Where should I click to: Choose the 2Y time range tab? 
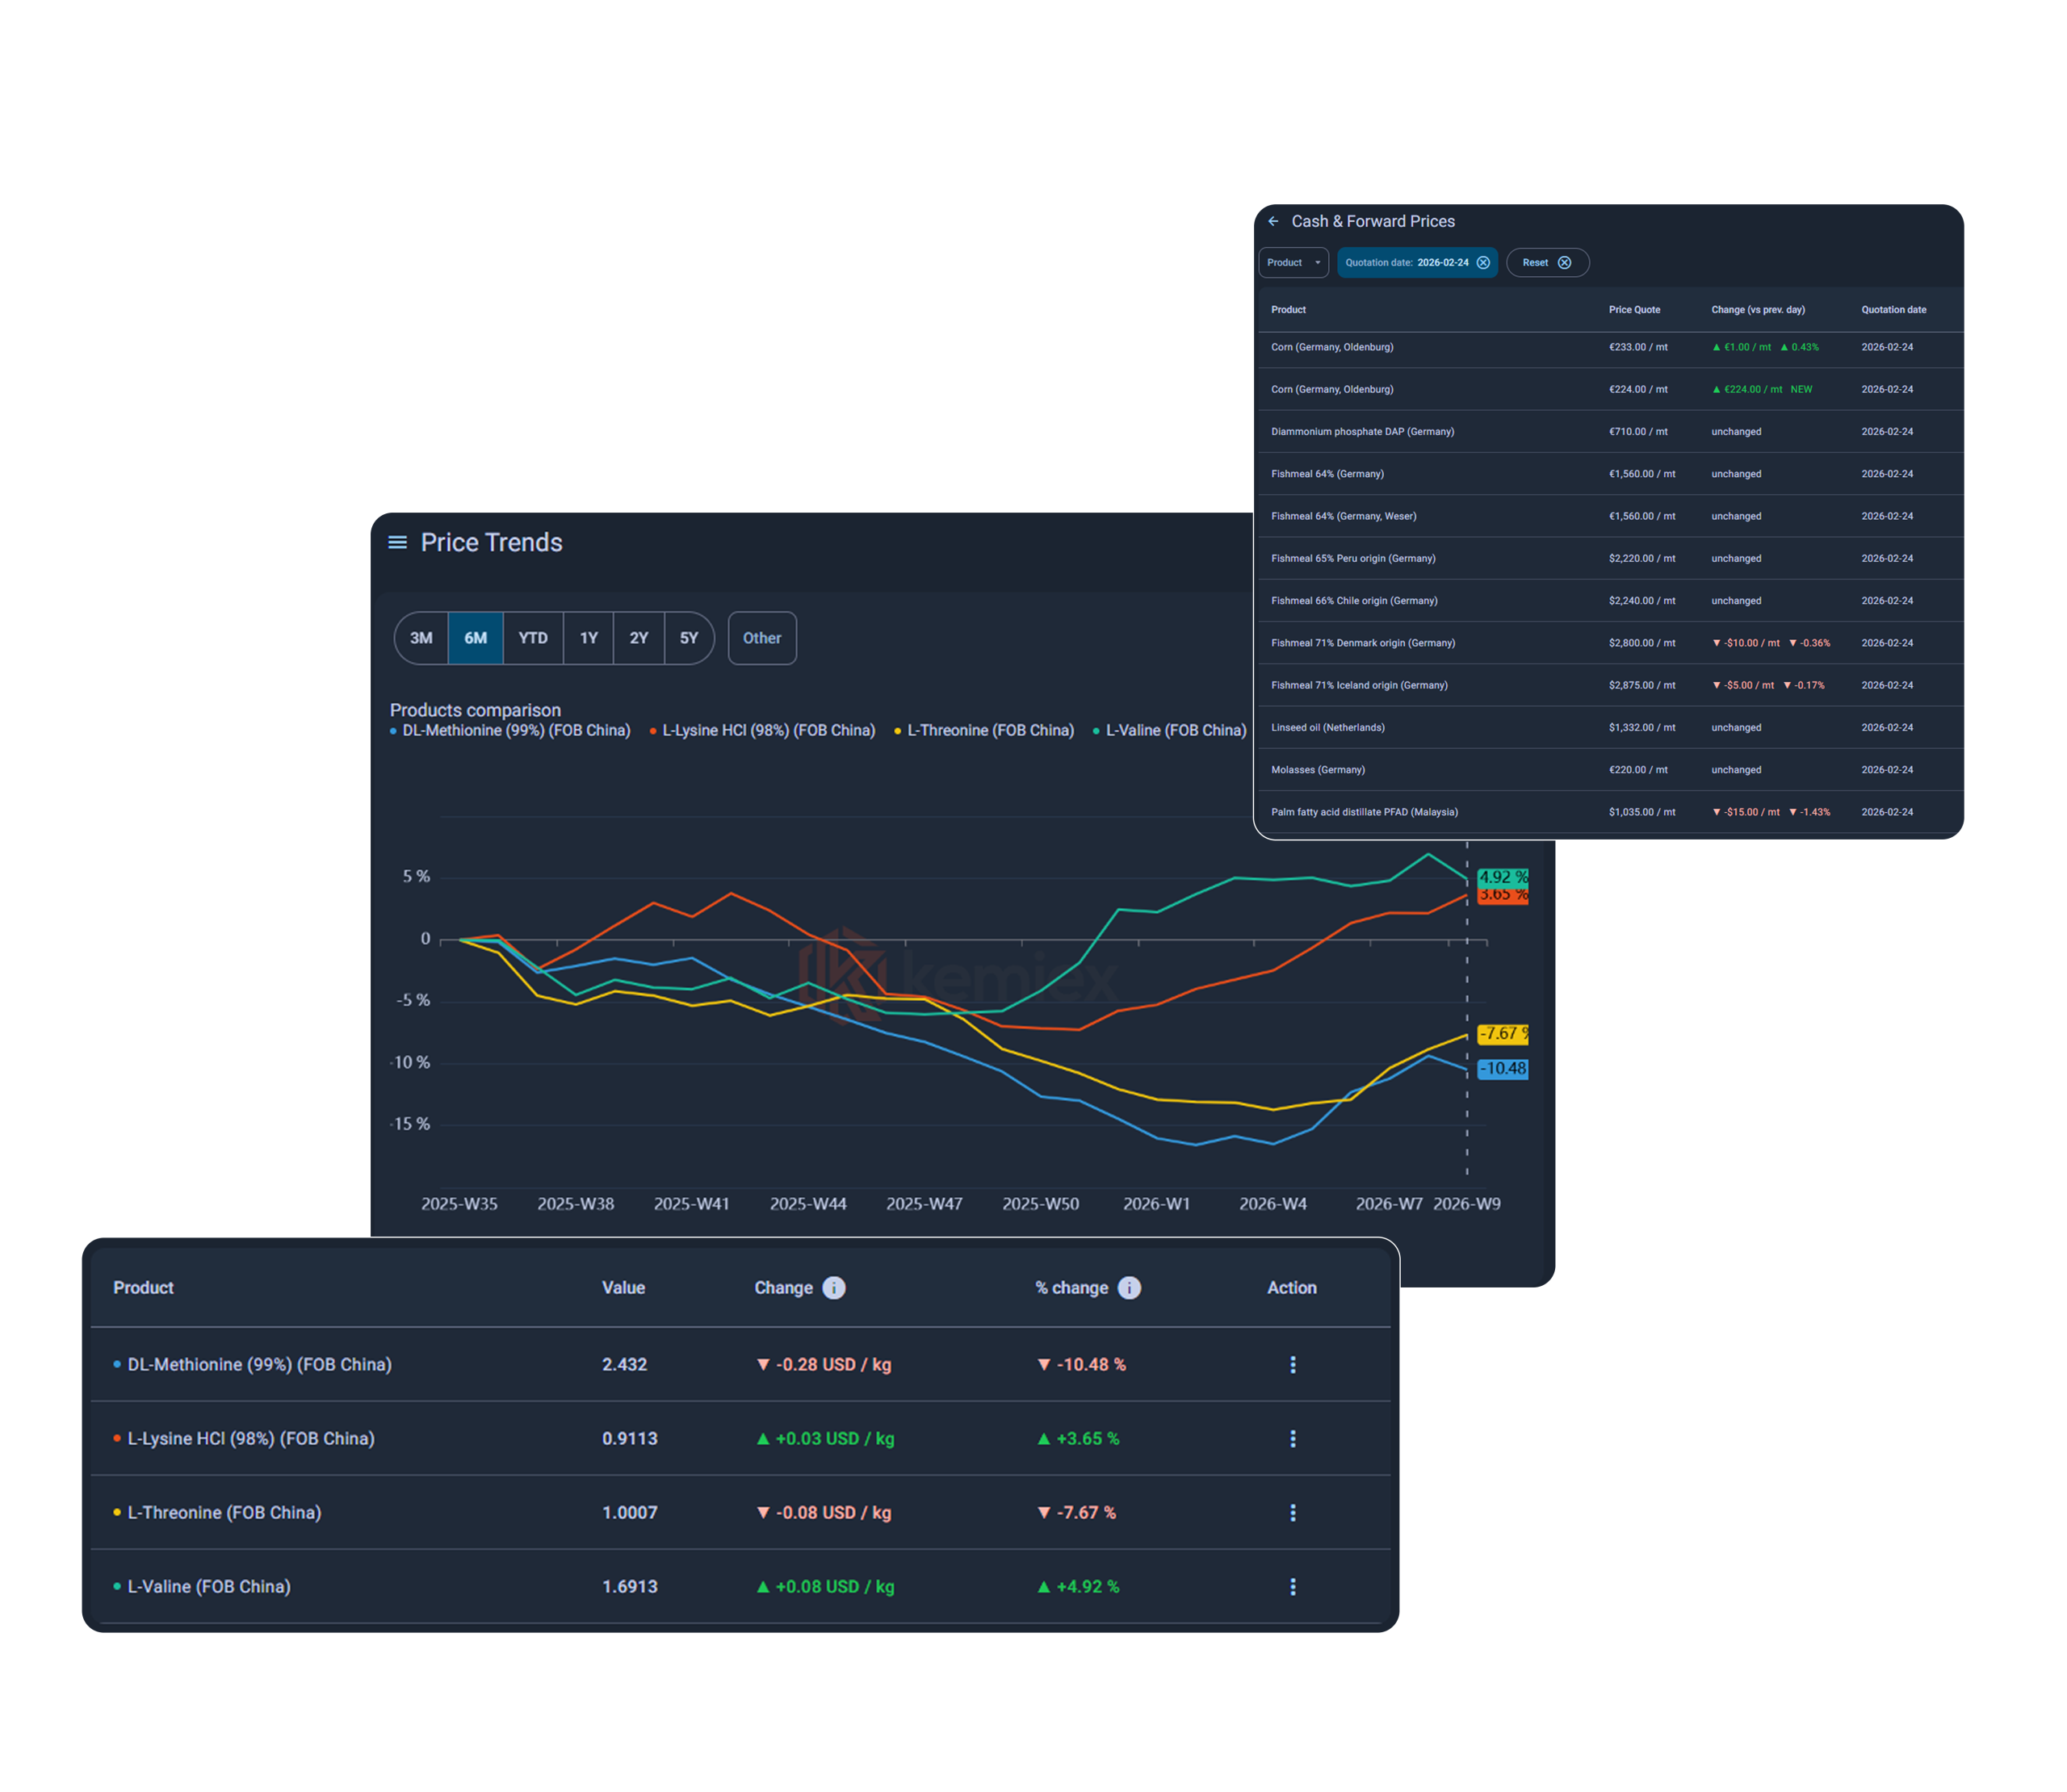(638, 638)
